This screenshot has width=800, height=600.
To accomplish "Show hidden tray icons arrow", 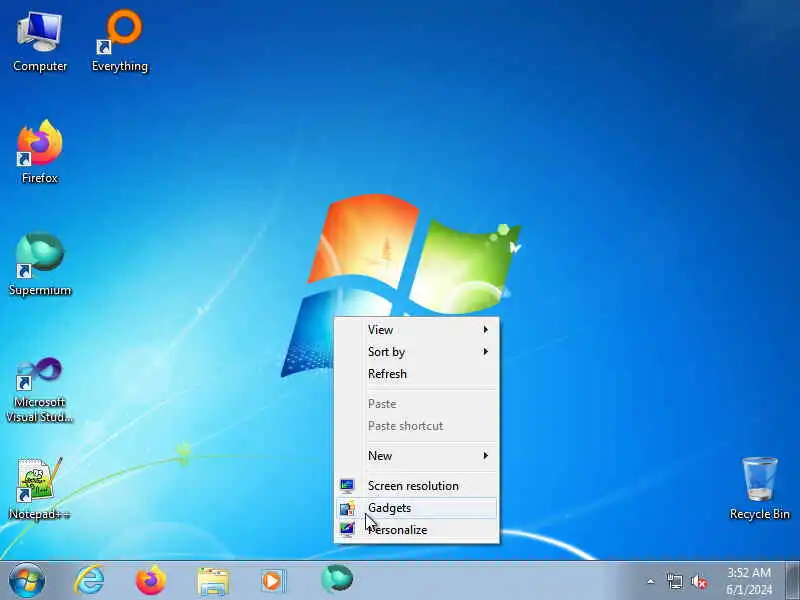I will (651, 581).
